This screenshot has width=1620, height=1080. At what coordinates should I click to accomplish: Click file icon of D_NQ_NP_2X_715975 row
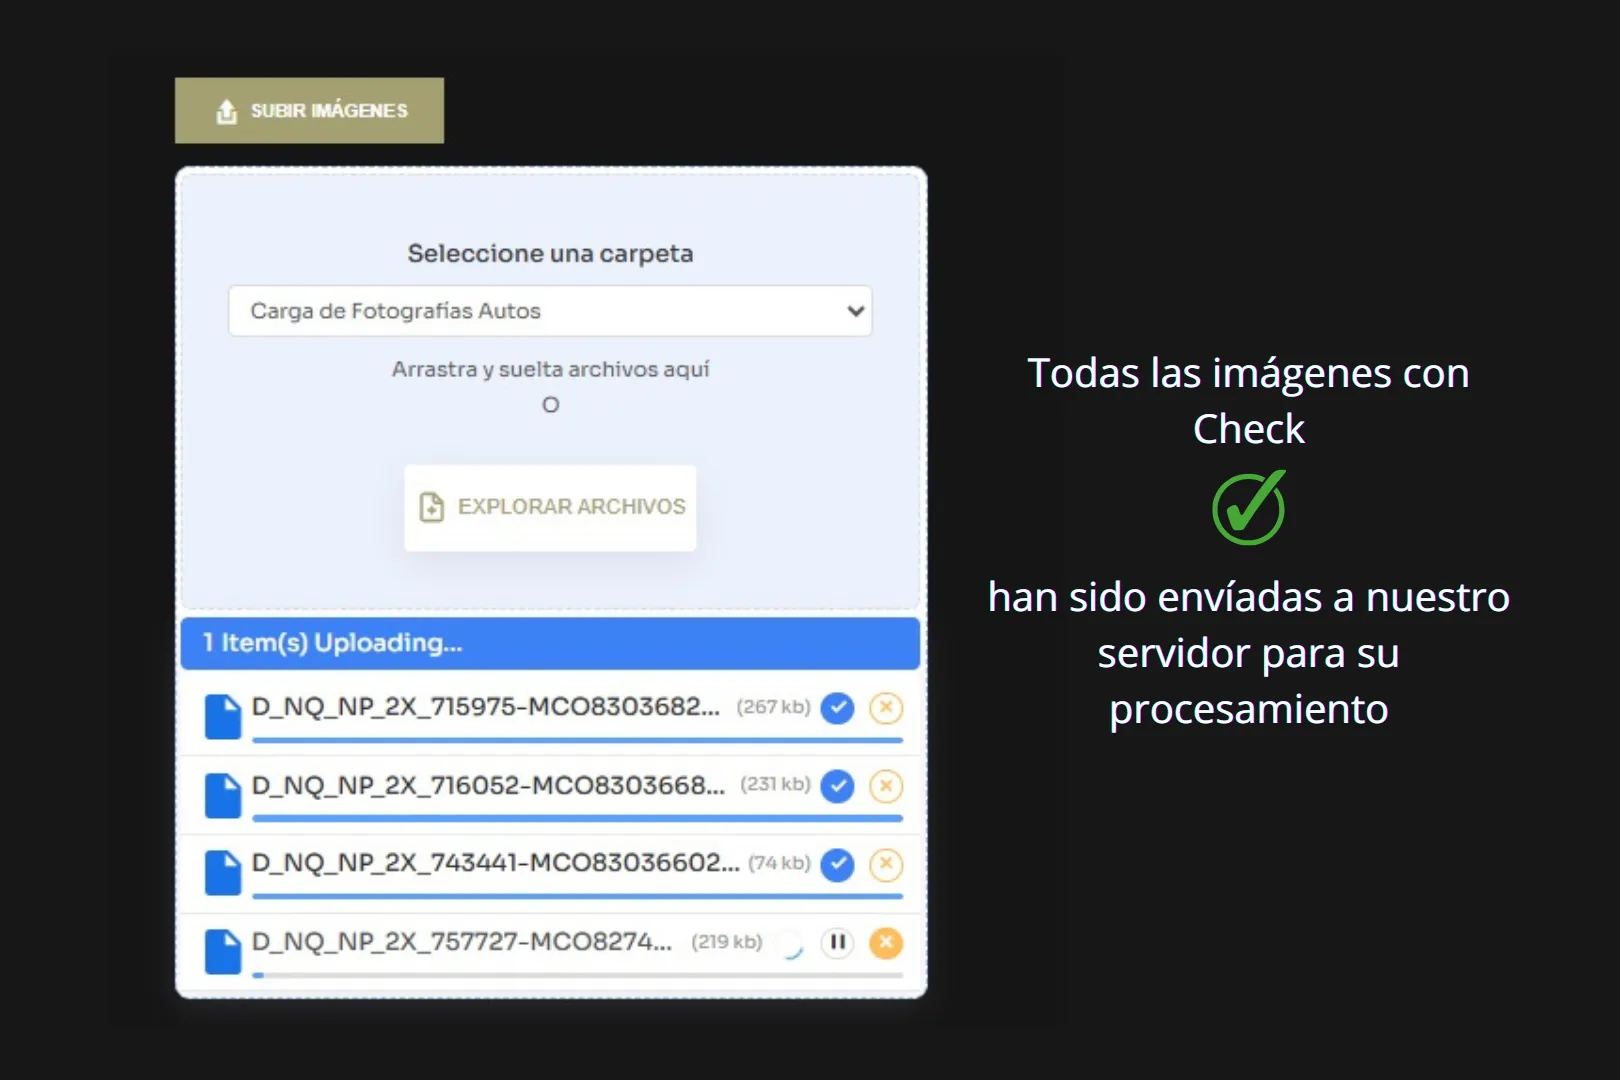click(223, 716)
